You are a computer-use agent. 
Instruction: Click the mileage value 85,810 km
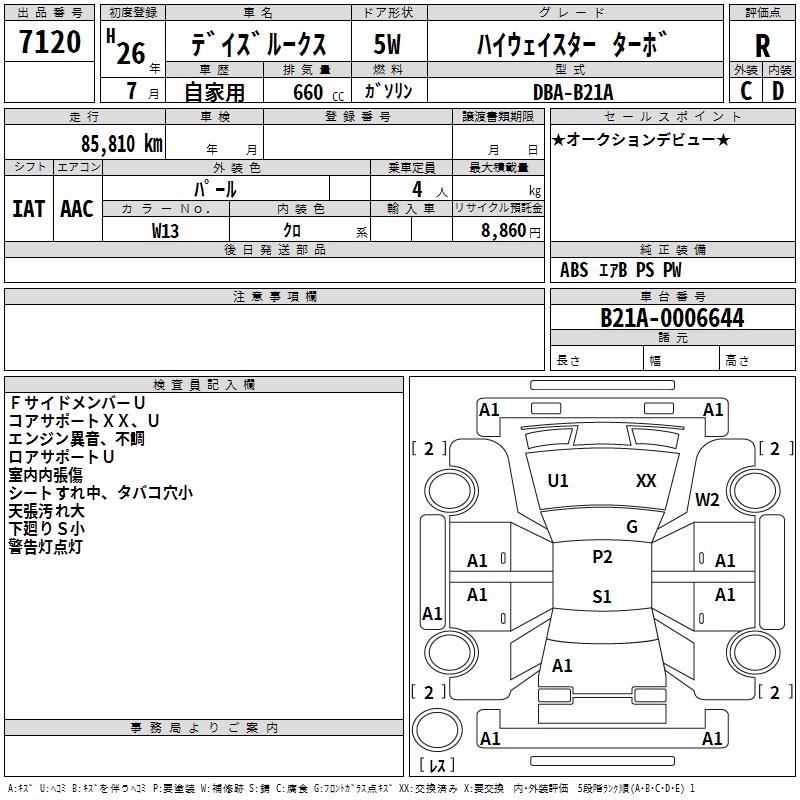pyautogui.click(x=122, y=143)
